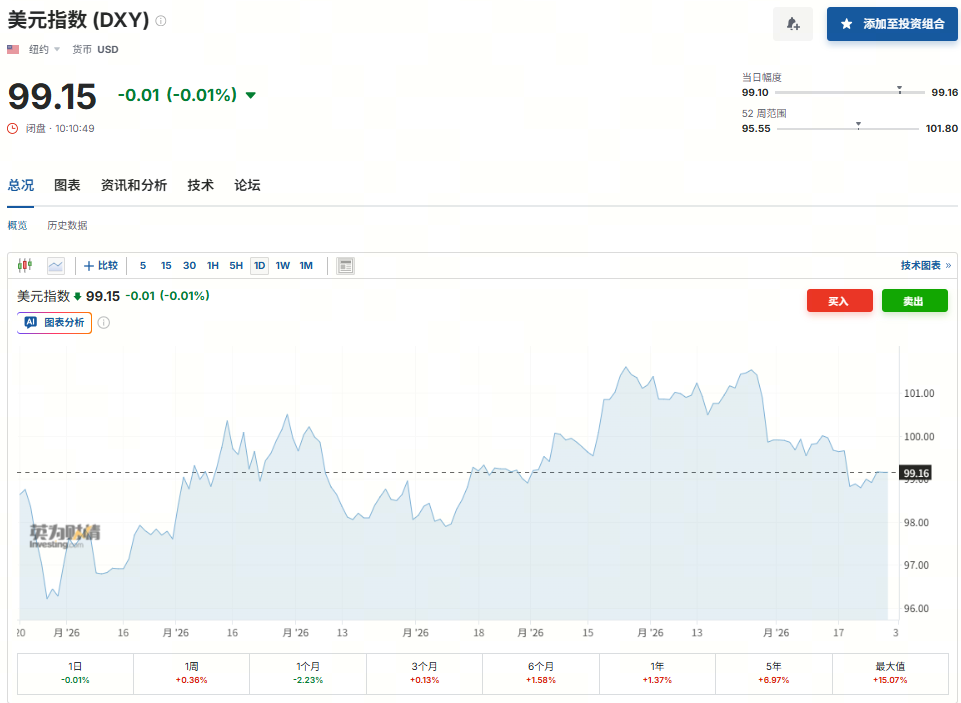Click the 52 周范围 range slider marker
The image size is (961, 703).
click(x=858, y=126)
